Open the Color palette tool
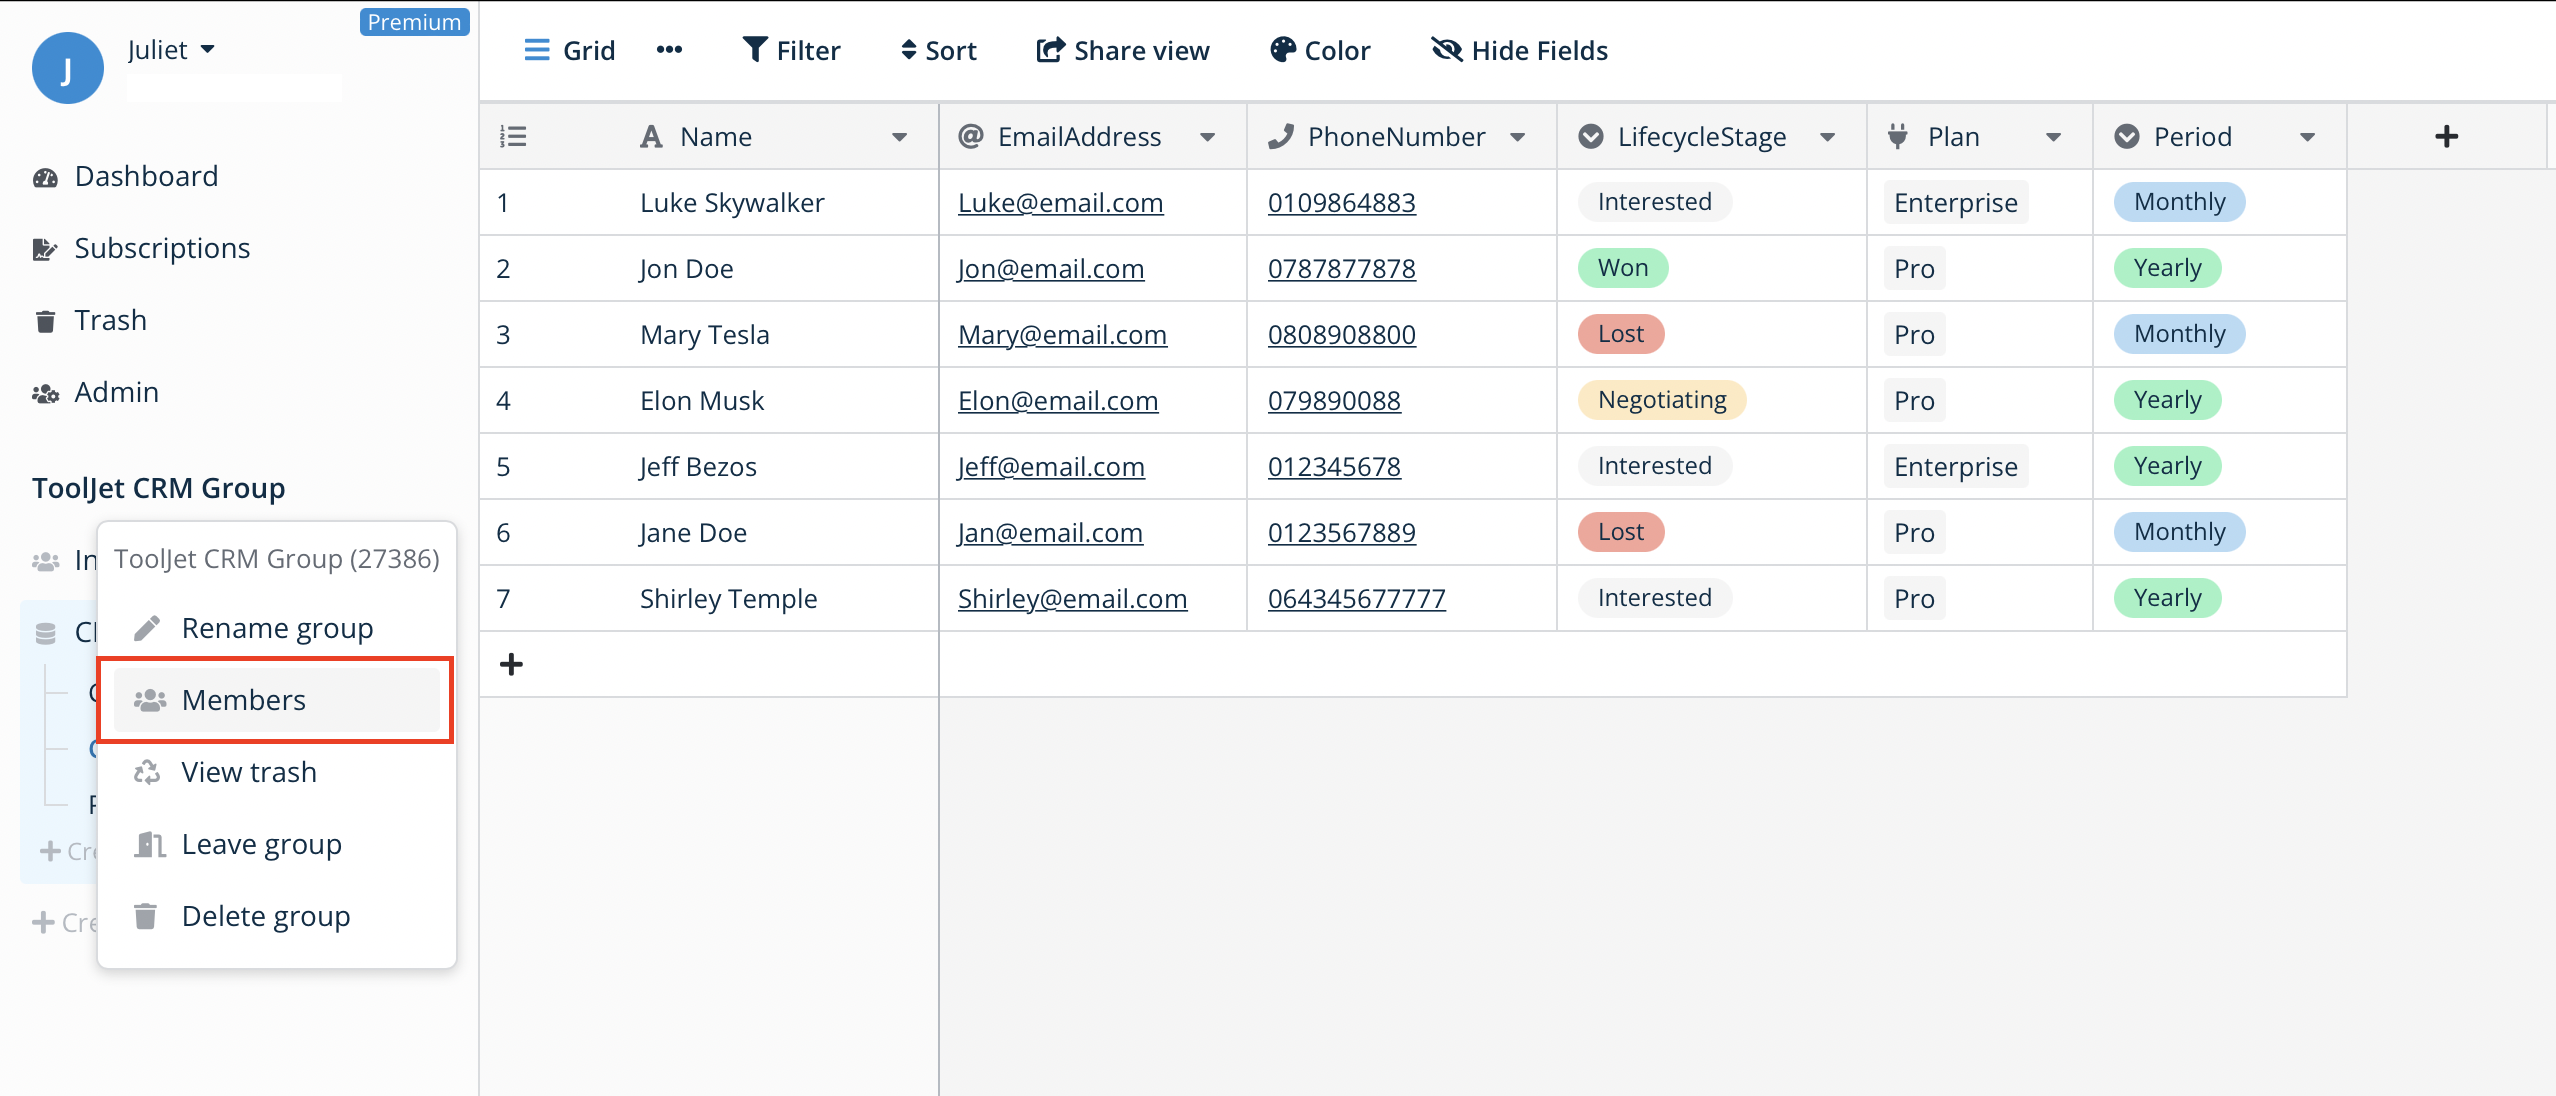This screenshot has width=2556, height=1096. (1318, 50)
